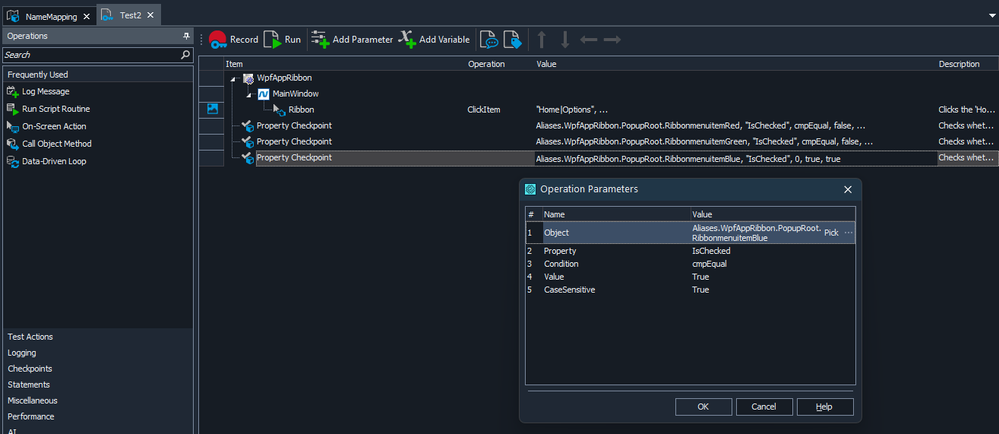
Task: Open the Logging category
Action: [x=98, y=352]
